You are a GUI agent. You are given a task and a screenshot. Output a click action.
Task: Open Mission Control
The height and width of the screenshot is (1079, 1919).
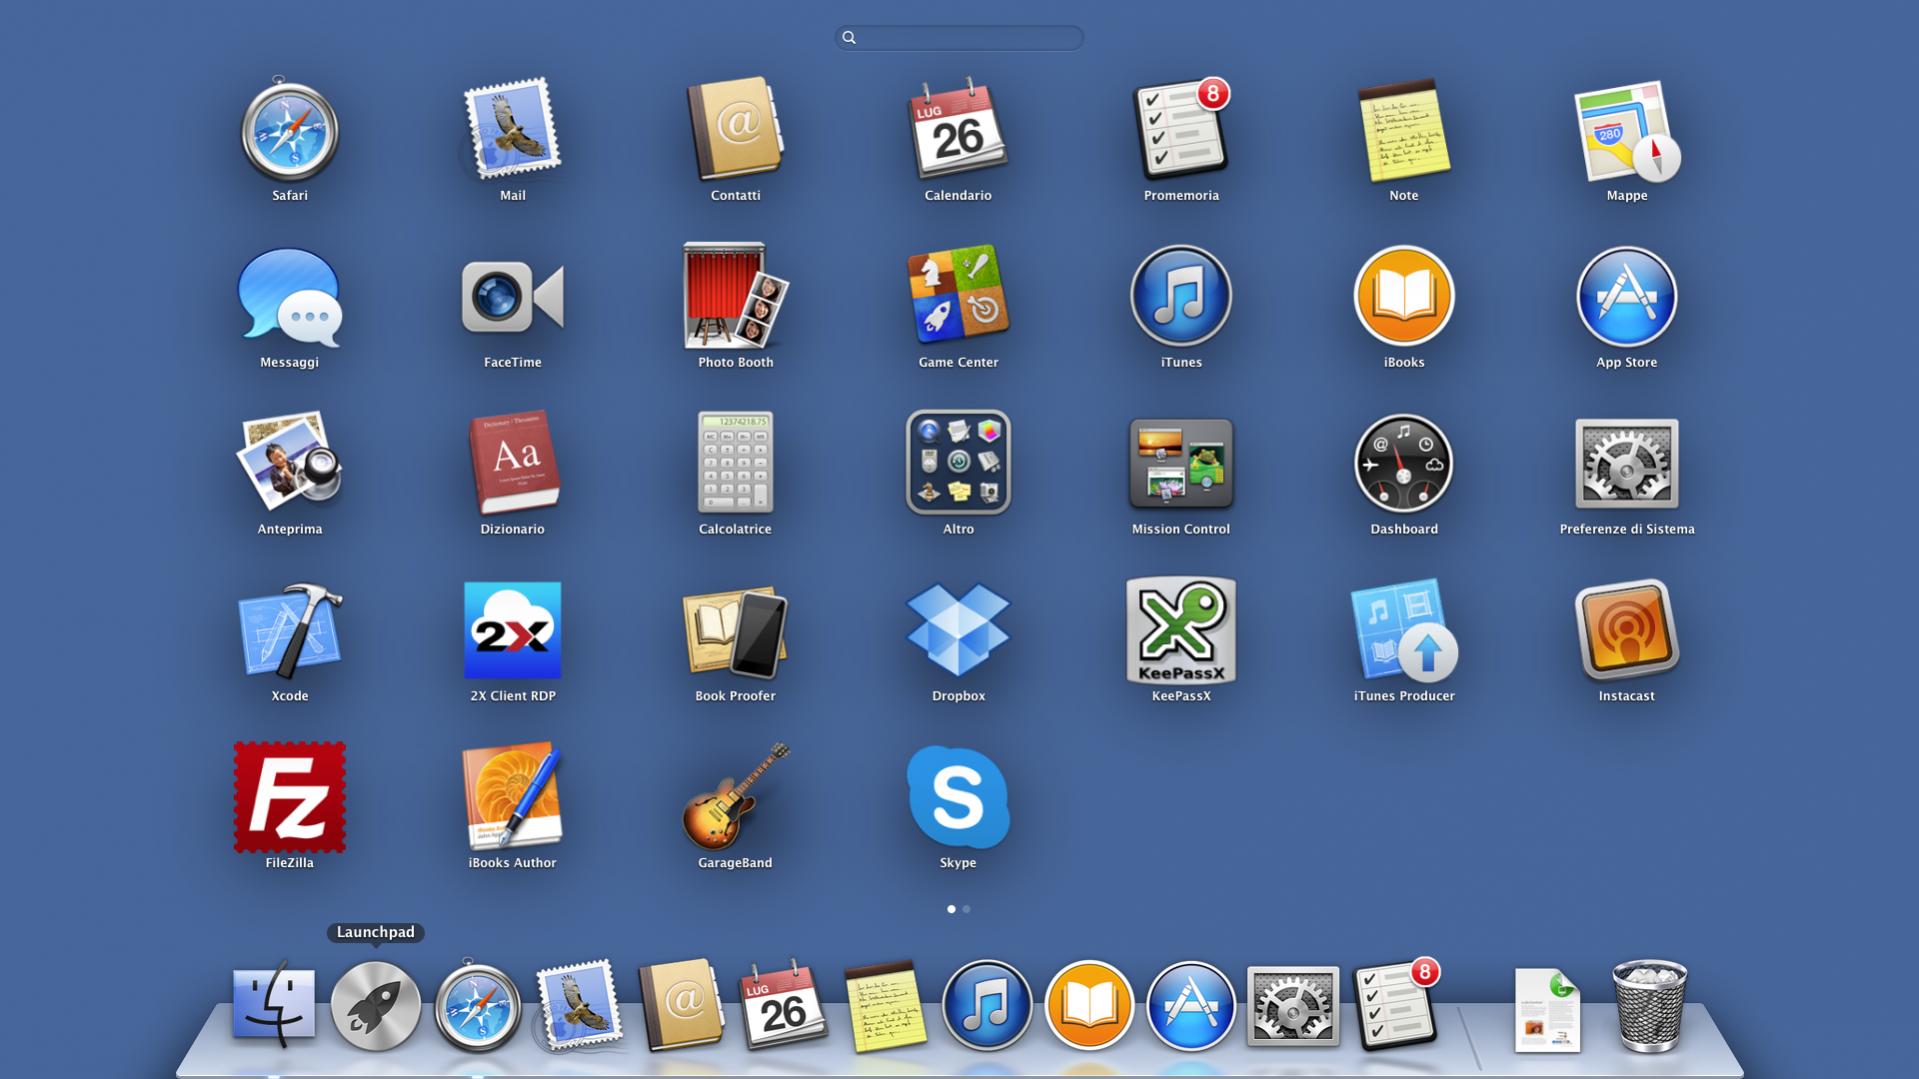coord(1180,464)
